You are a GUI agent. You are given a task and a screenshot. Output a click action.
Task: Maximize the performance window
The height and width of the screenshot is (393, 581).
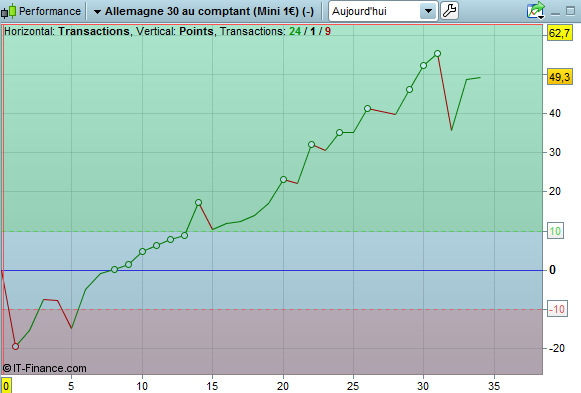pos(571,11)
